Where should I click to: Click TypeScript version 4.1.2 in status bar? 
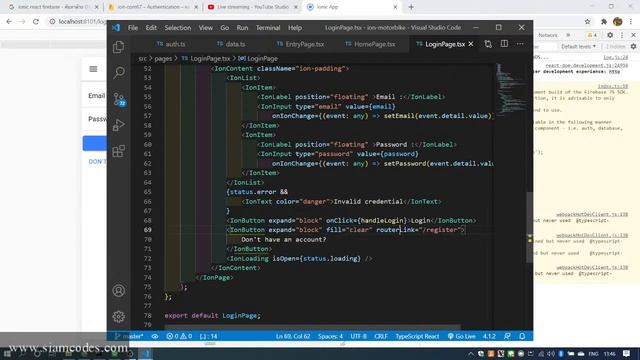pyautogui.click(x=489, y=336)
